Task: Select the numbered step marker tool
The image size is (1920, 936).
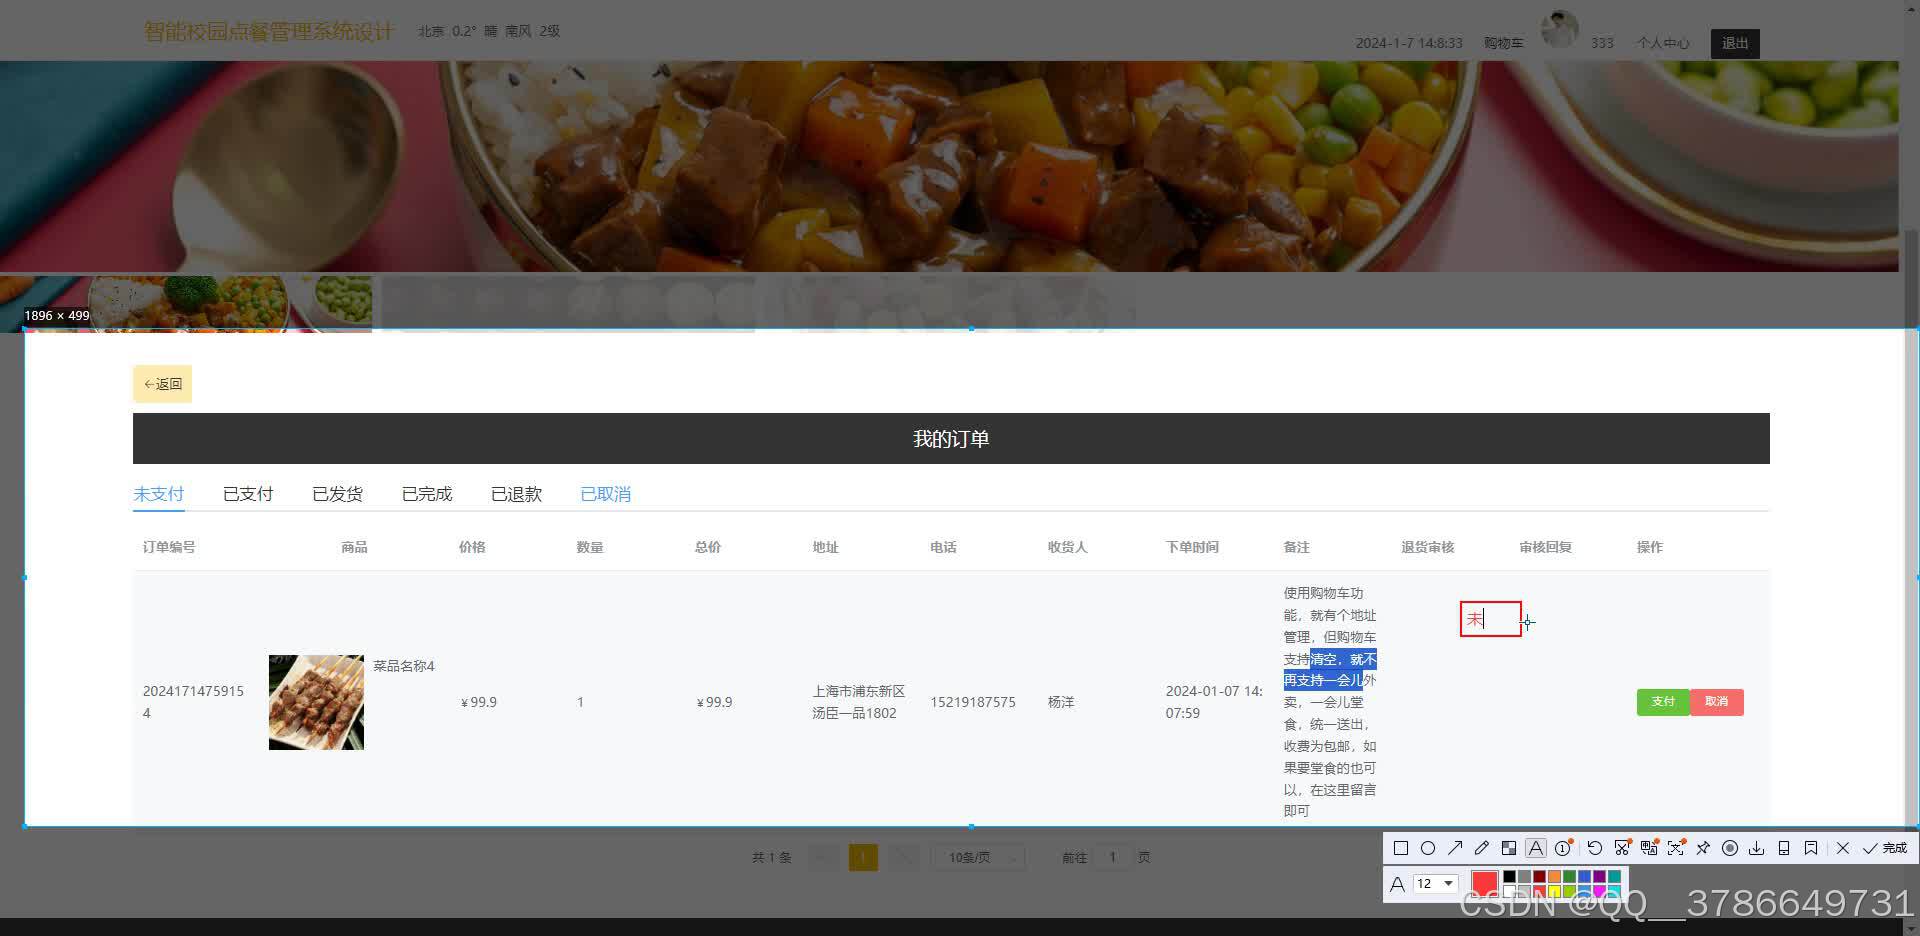Action: click(x=1563, y=848)
